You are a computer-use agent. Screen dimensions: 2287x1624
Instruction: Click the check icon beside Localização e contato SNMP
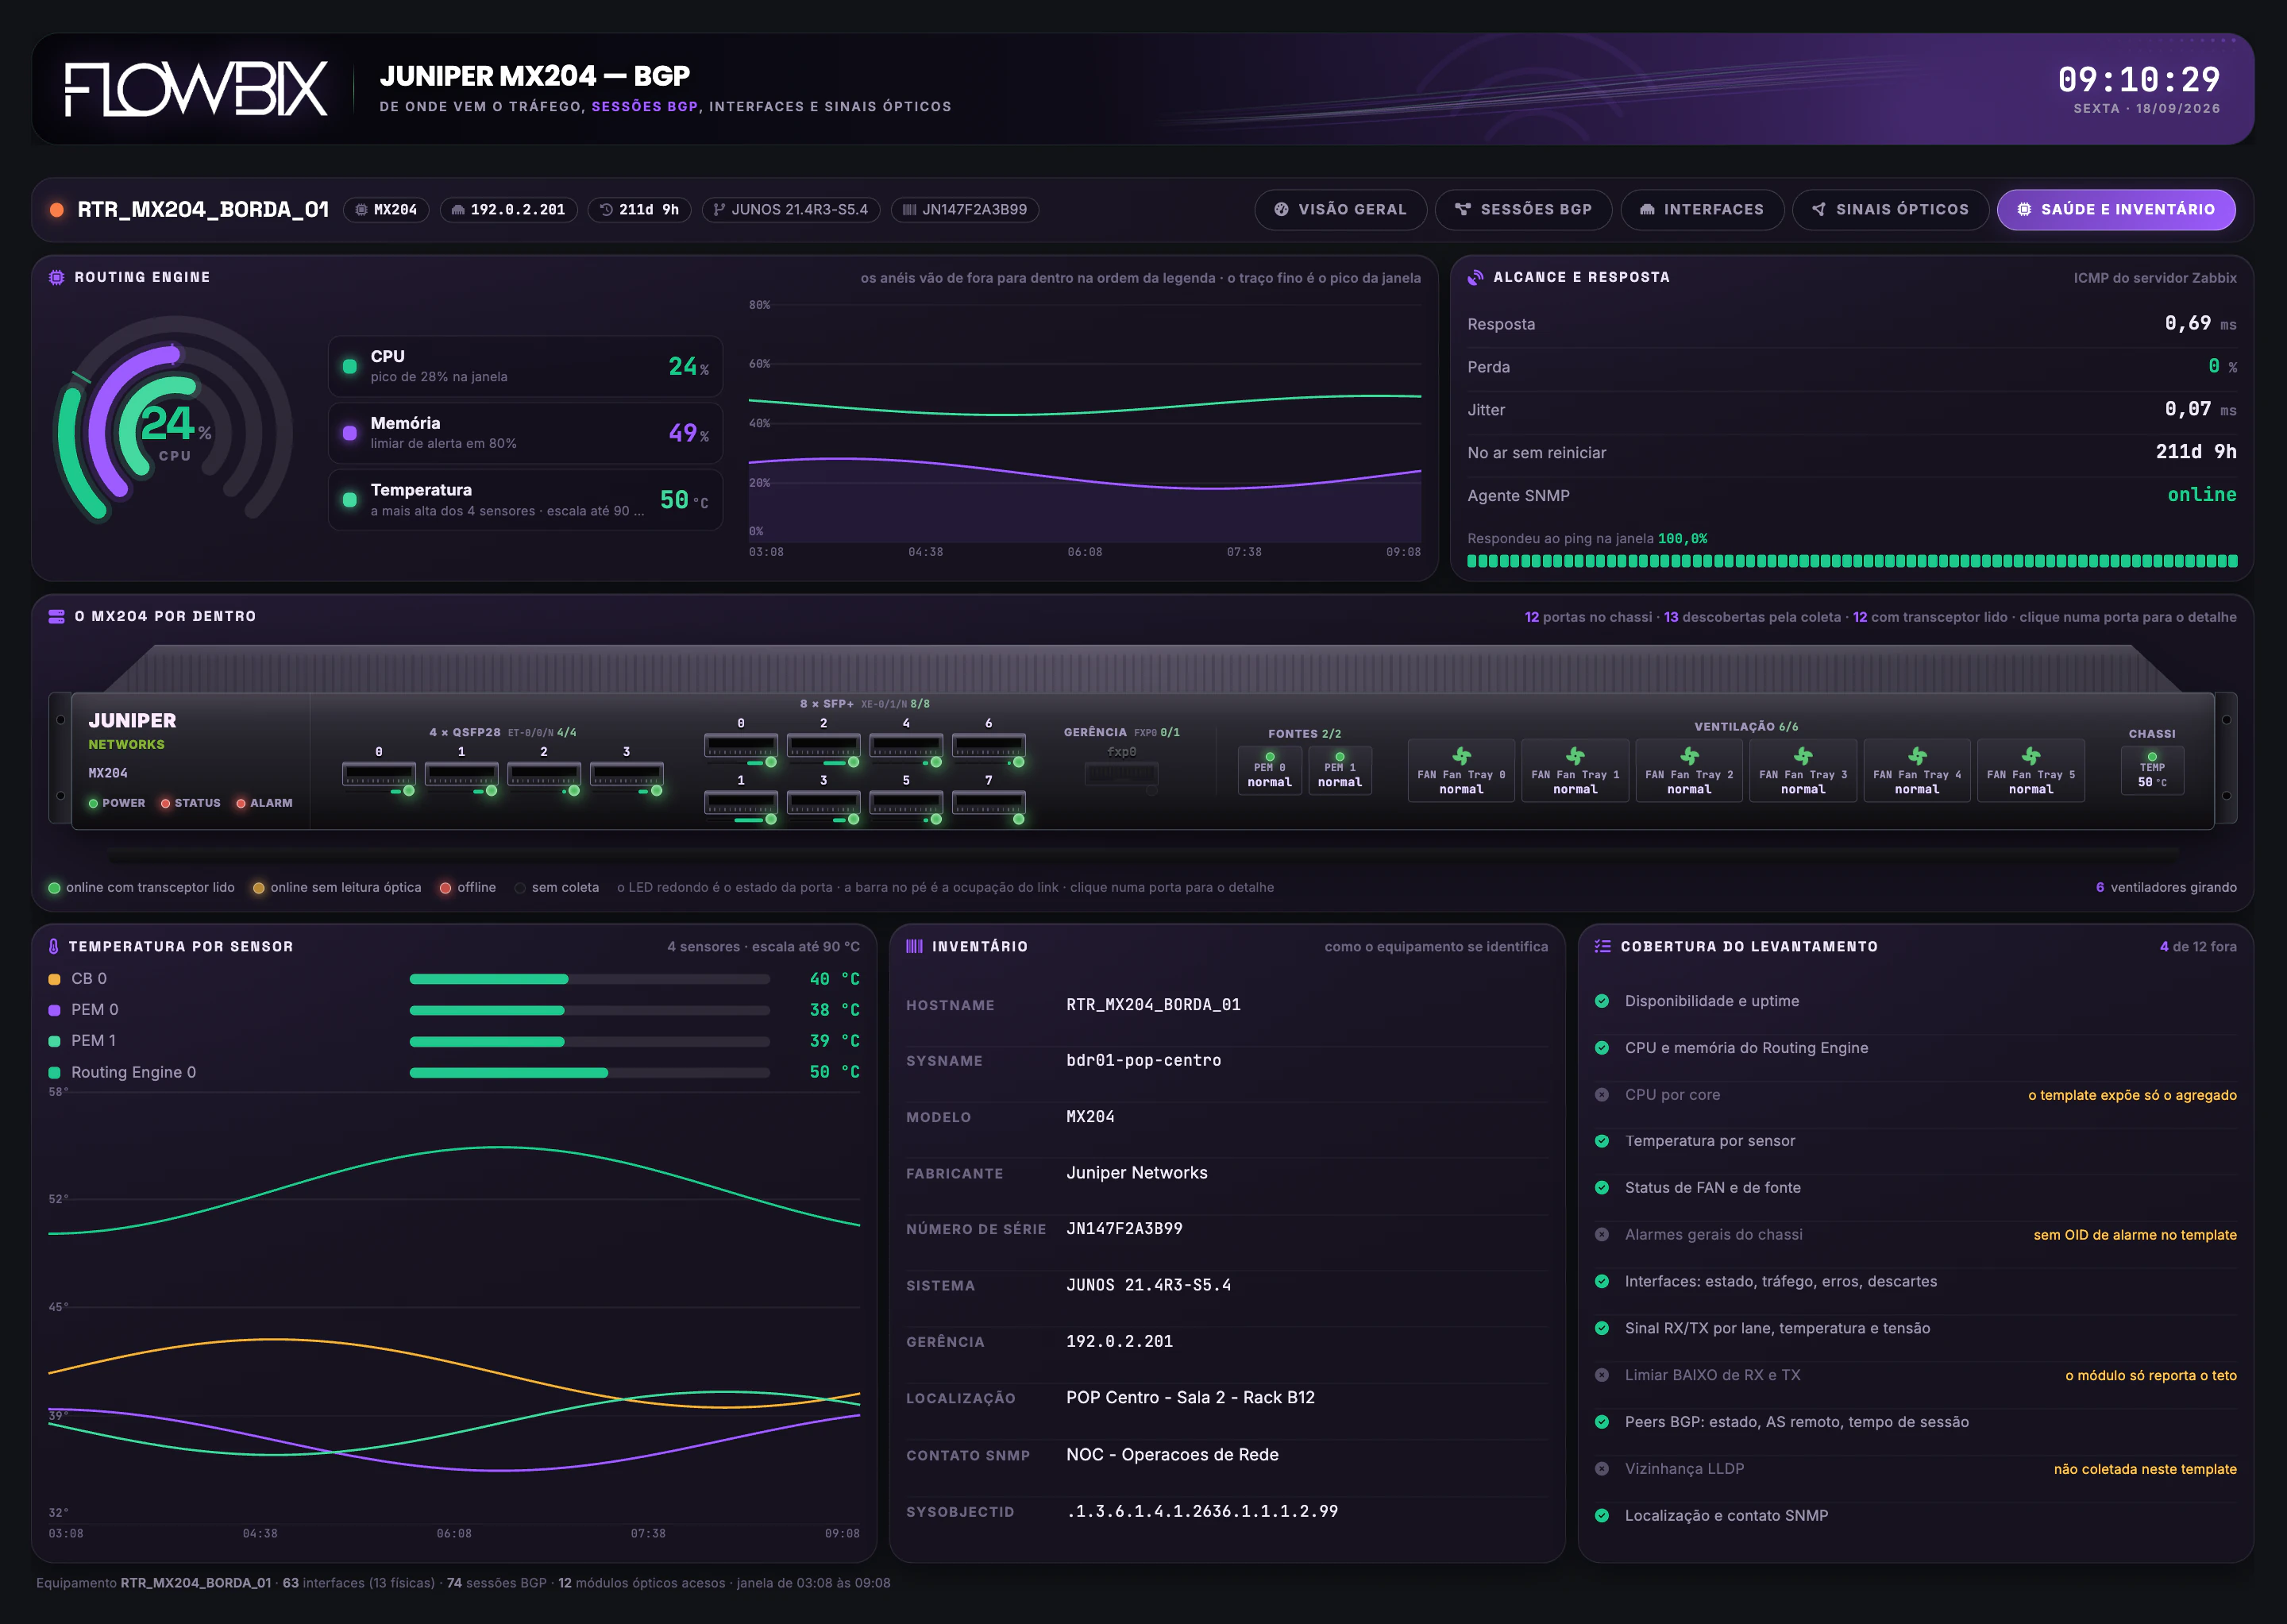click(x=1602, y=1516)
